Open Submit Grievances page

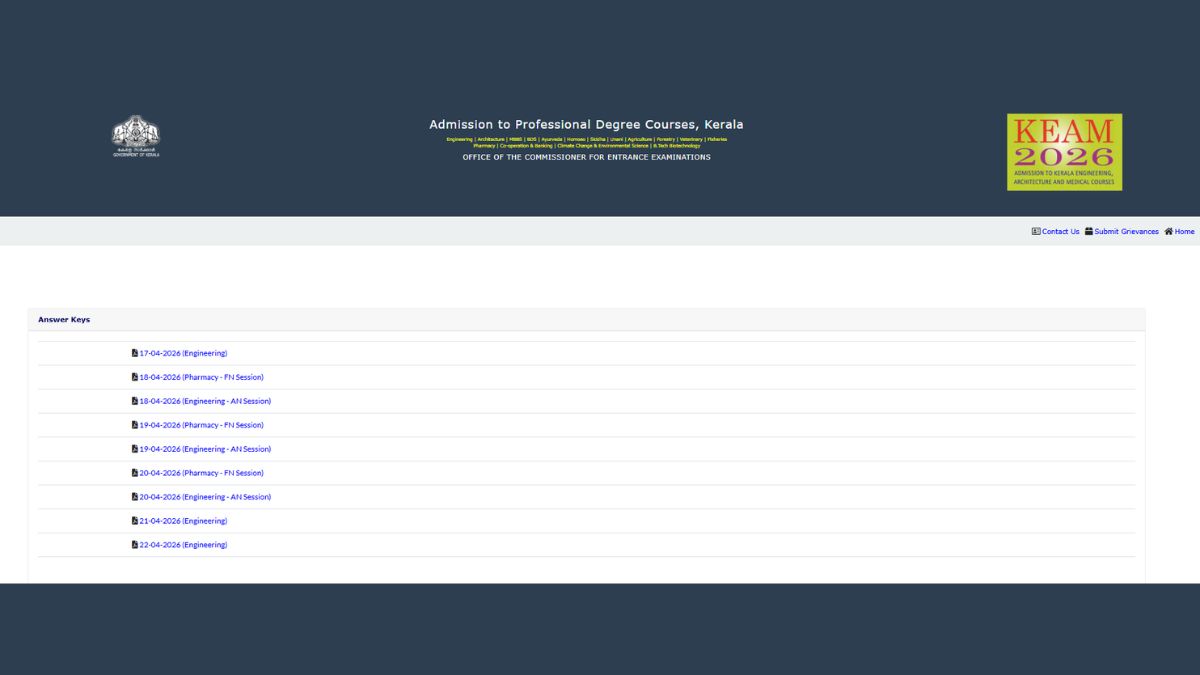pyautogui.click(x=1126, y=231)
